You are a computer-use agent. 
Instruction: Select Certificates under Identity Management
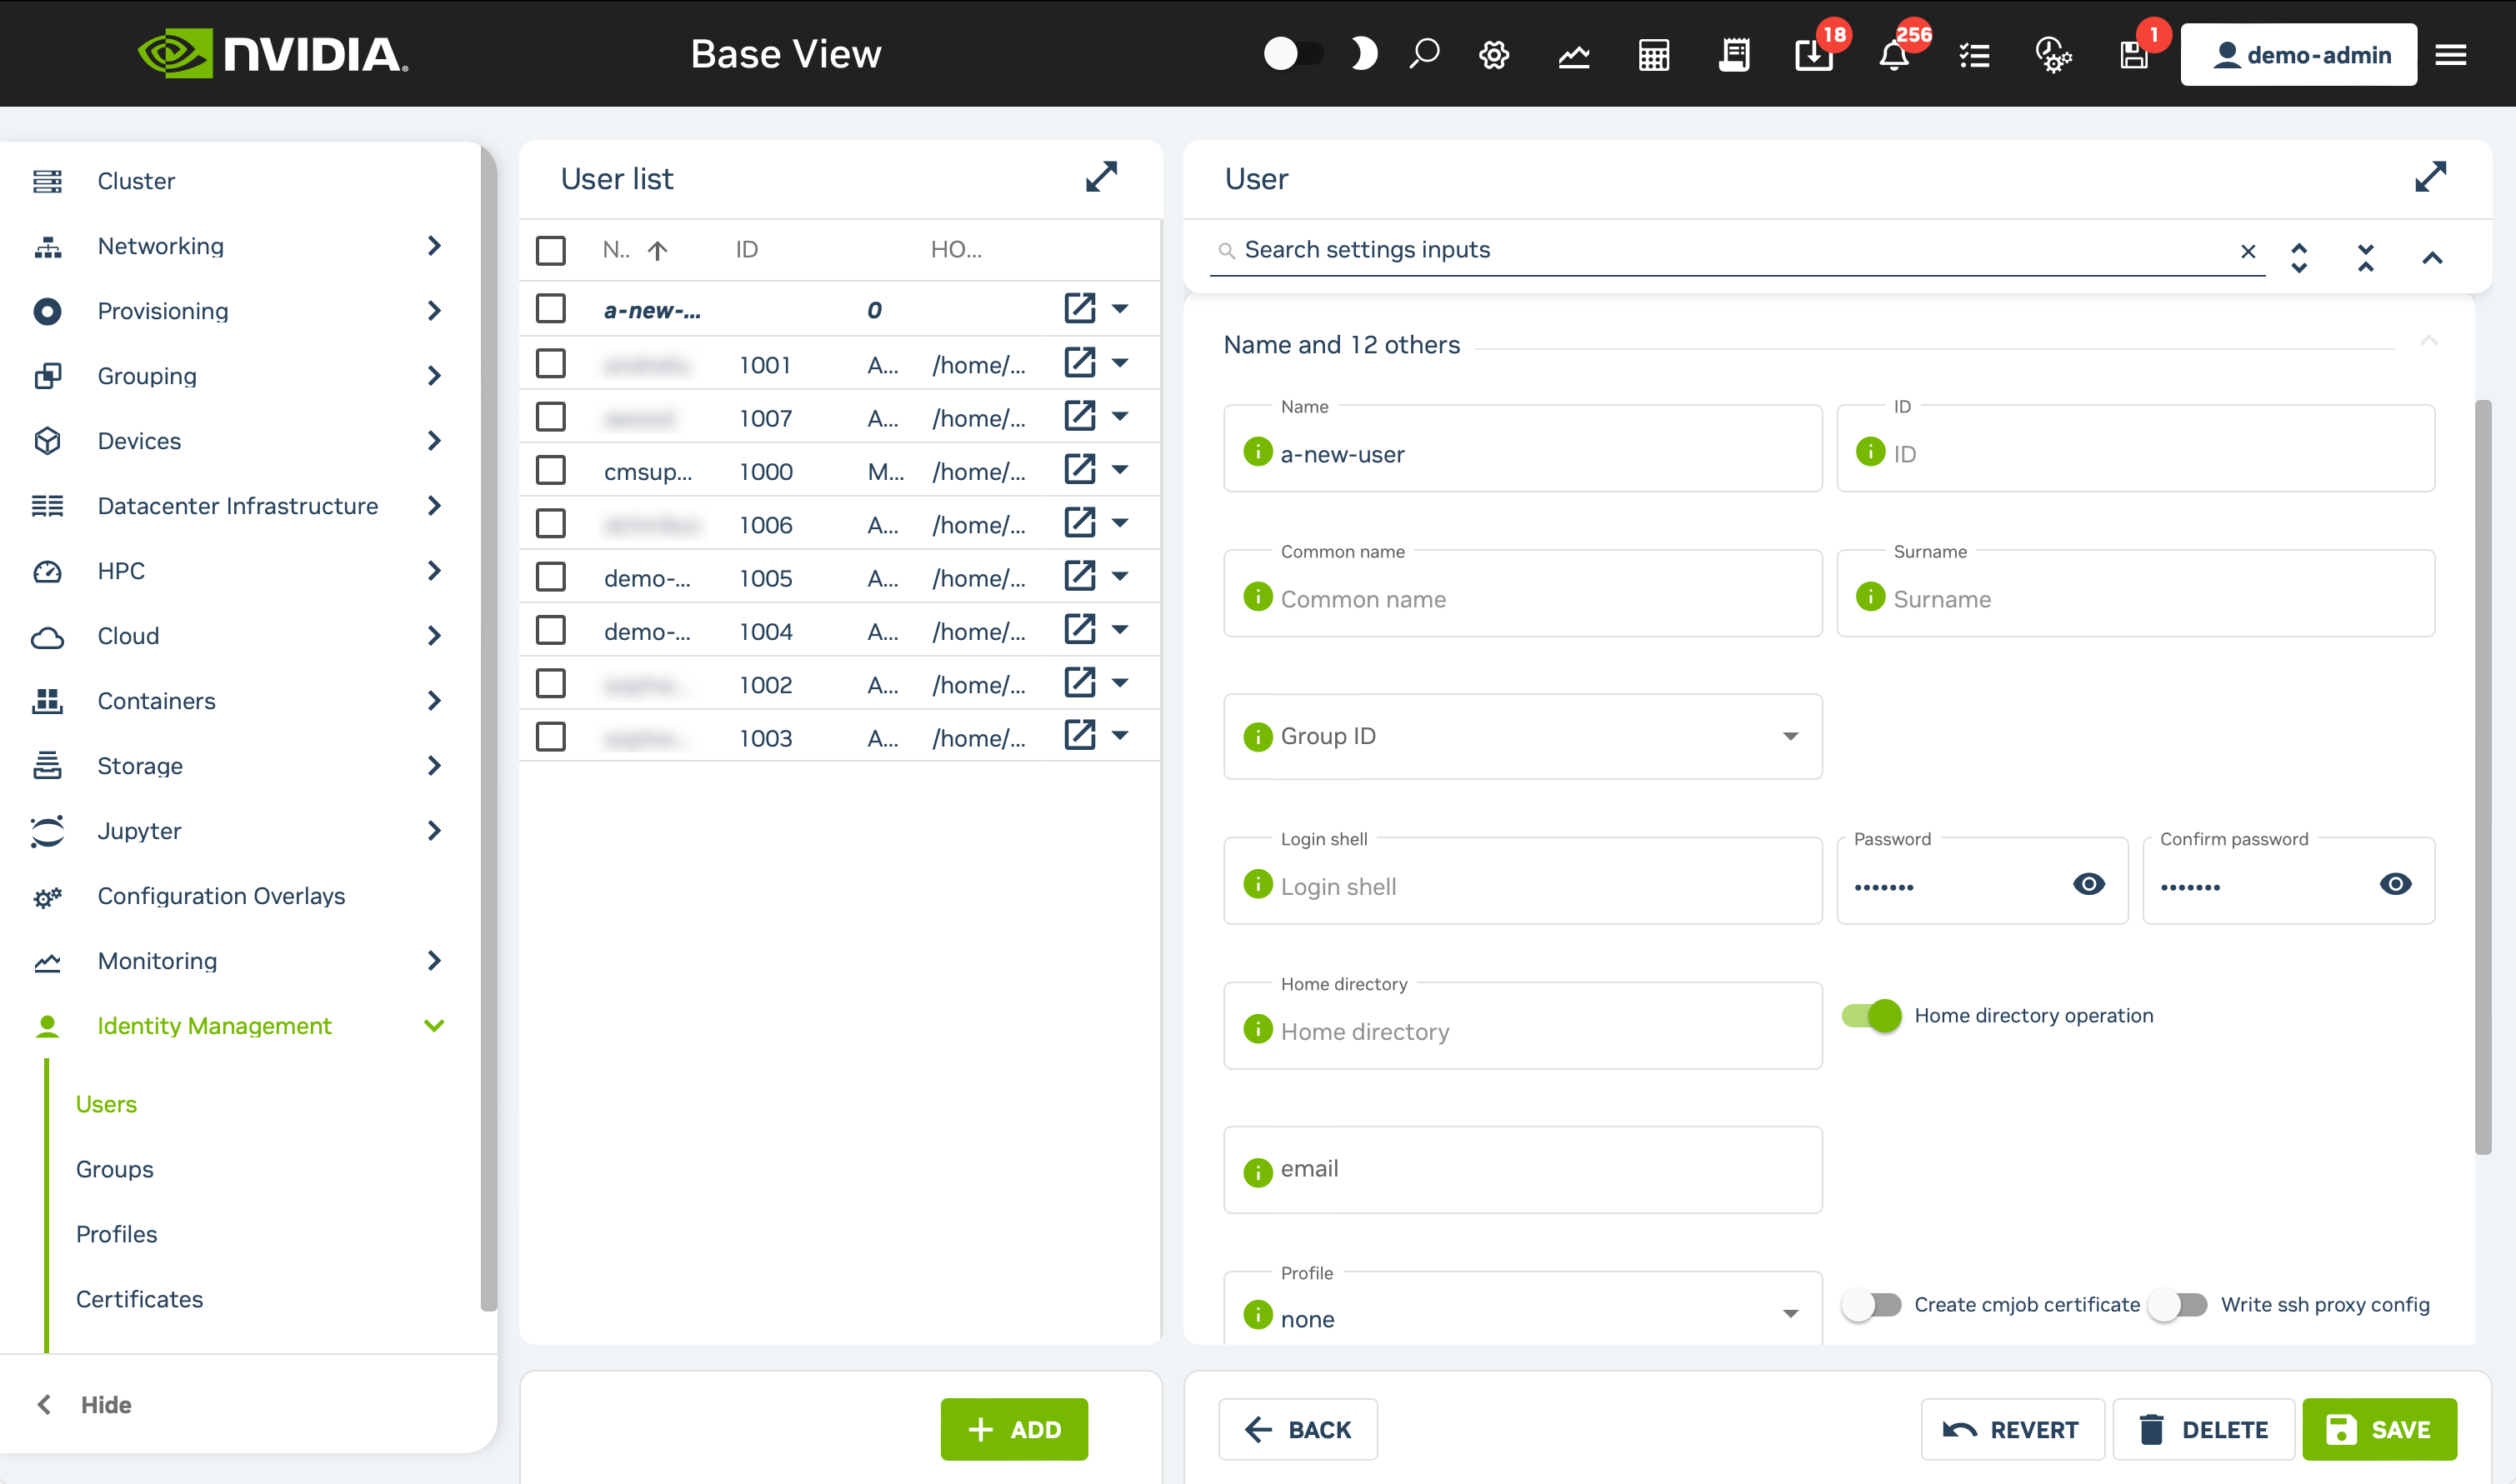(140, 1299)
